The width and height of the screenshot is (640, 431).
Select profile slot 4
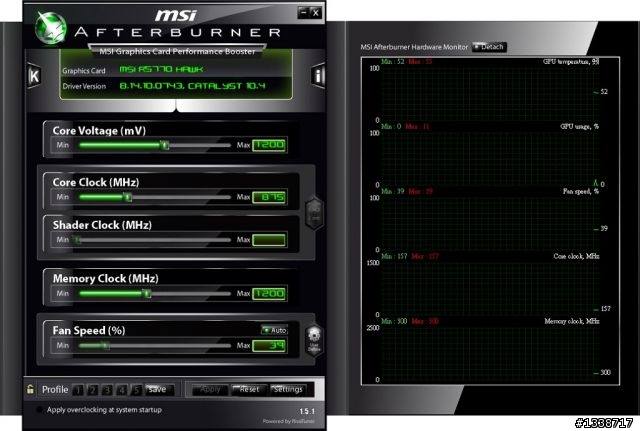(x=122, y=390)
